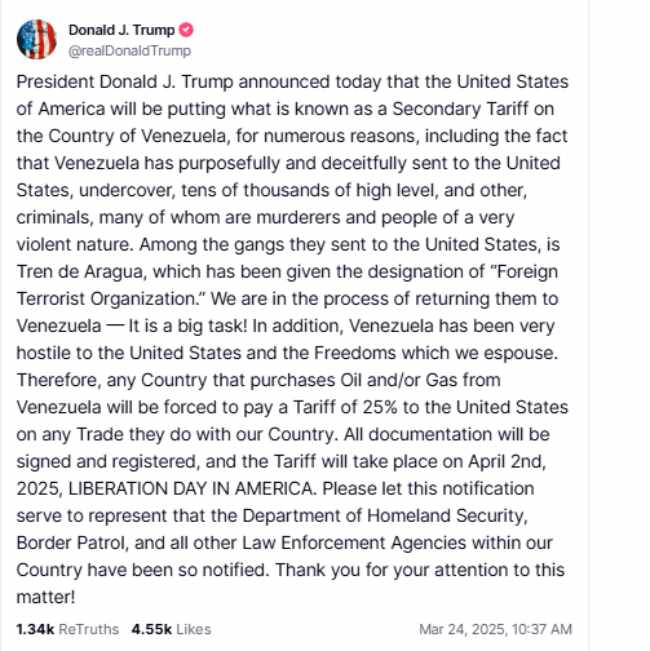Click the 'April 2nd' date text
Image resolution: width=650 pixels, height=651 pixels.
[506, 461]
